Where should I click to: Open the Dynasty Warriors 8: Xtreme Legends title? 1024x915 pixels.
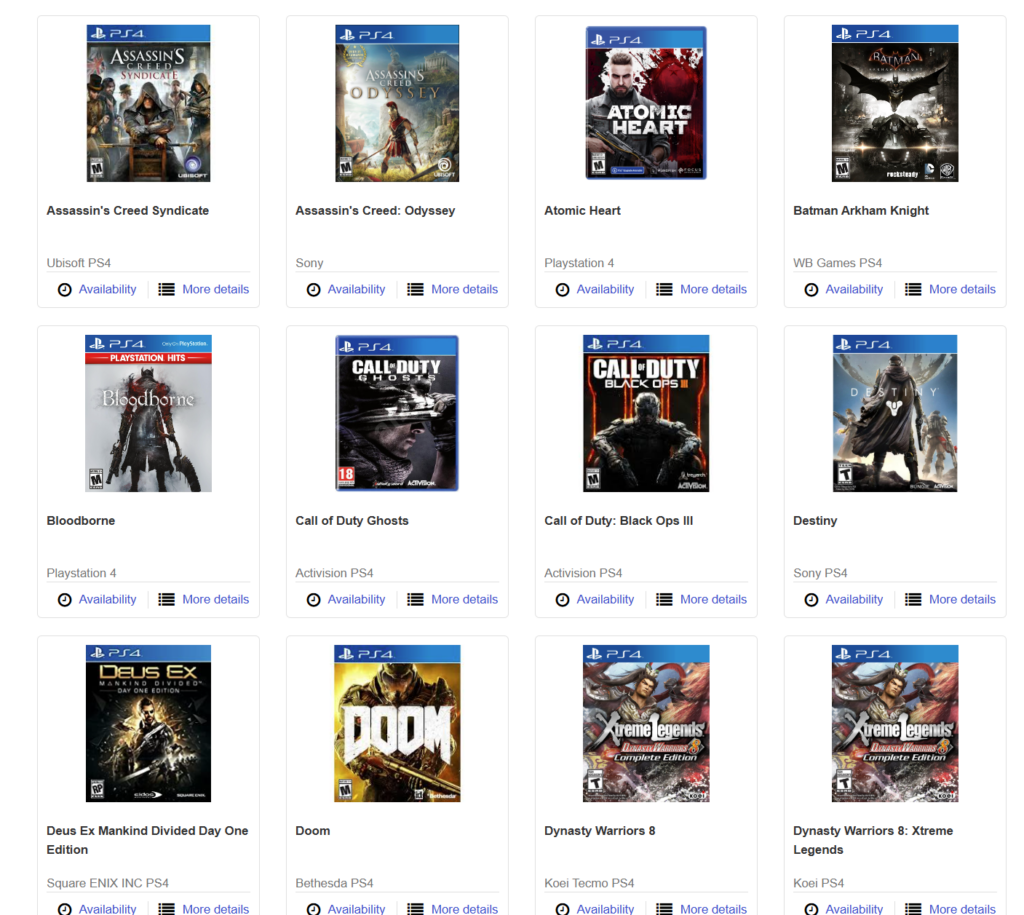872,841
